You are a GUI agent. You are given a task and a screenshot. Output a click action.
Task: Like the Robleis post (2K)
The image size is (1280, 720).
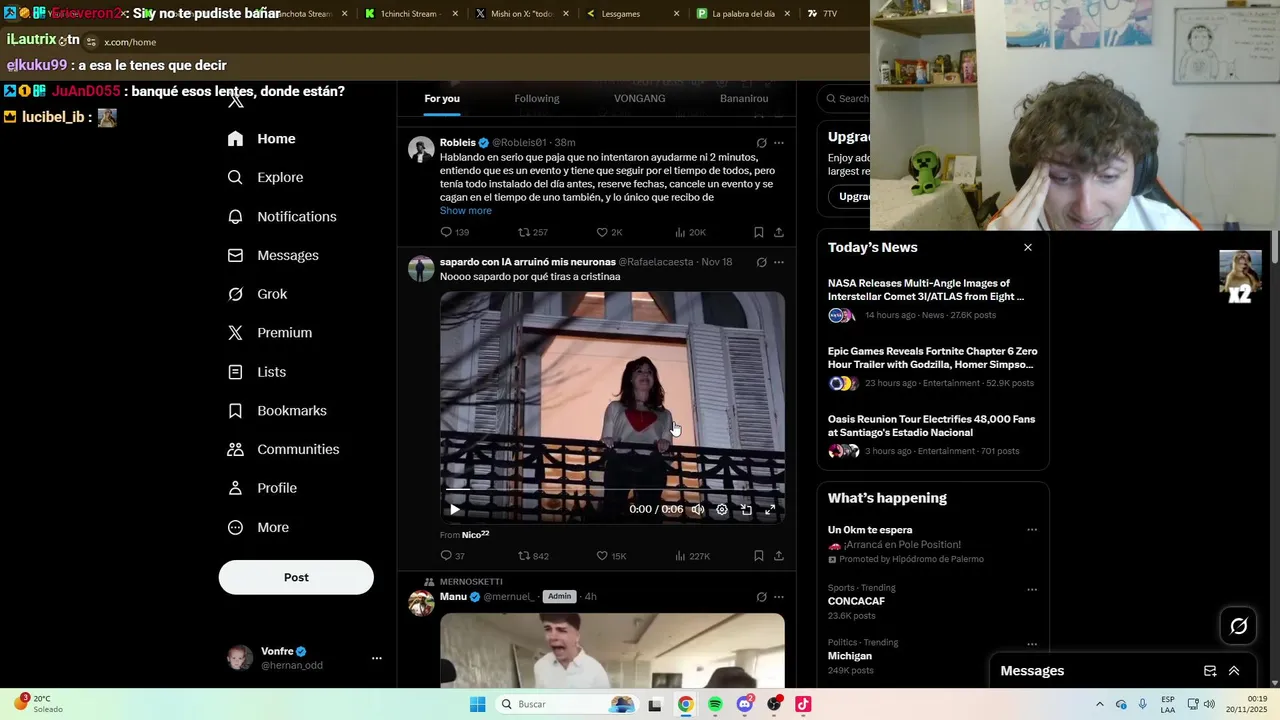tap(609, 232)
